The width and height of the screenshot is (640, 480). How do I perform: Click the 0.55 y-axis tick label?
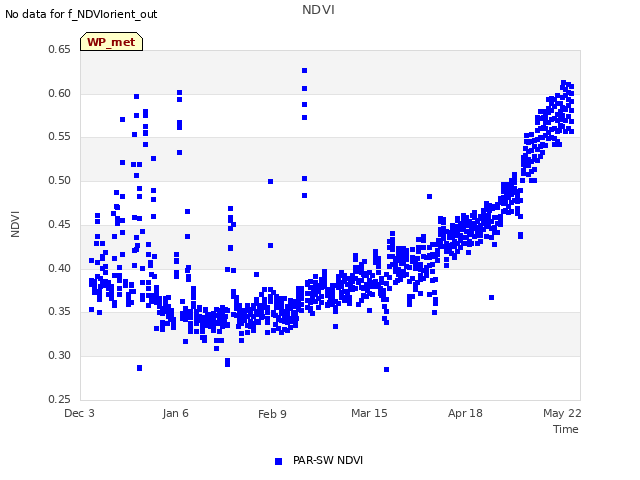[x=59, y=137]
